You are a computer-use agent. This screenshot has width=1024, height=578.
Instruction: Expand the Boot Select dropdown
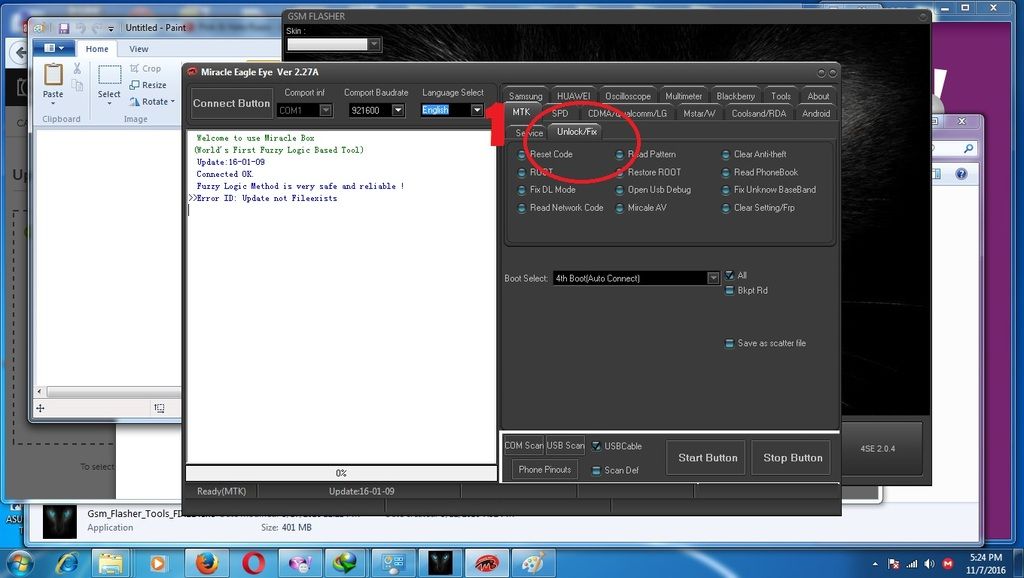[x=713, y=278]
